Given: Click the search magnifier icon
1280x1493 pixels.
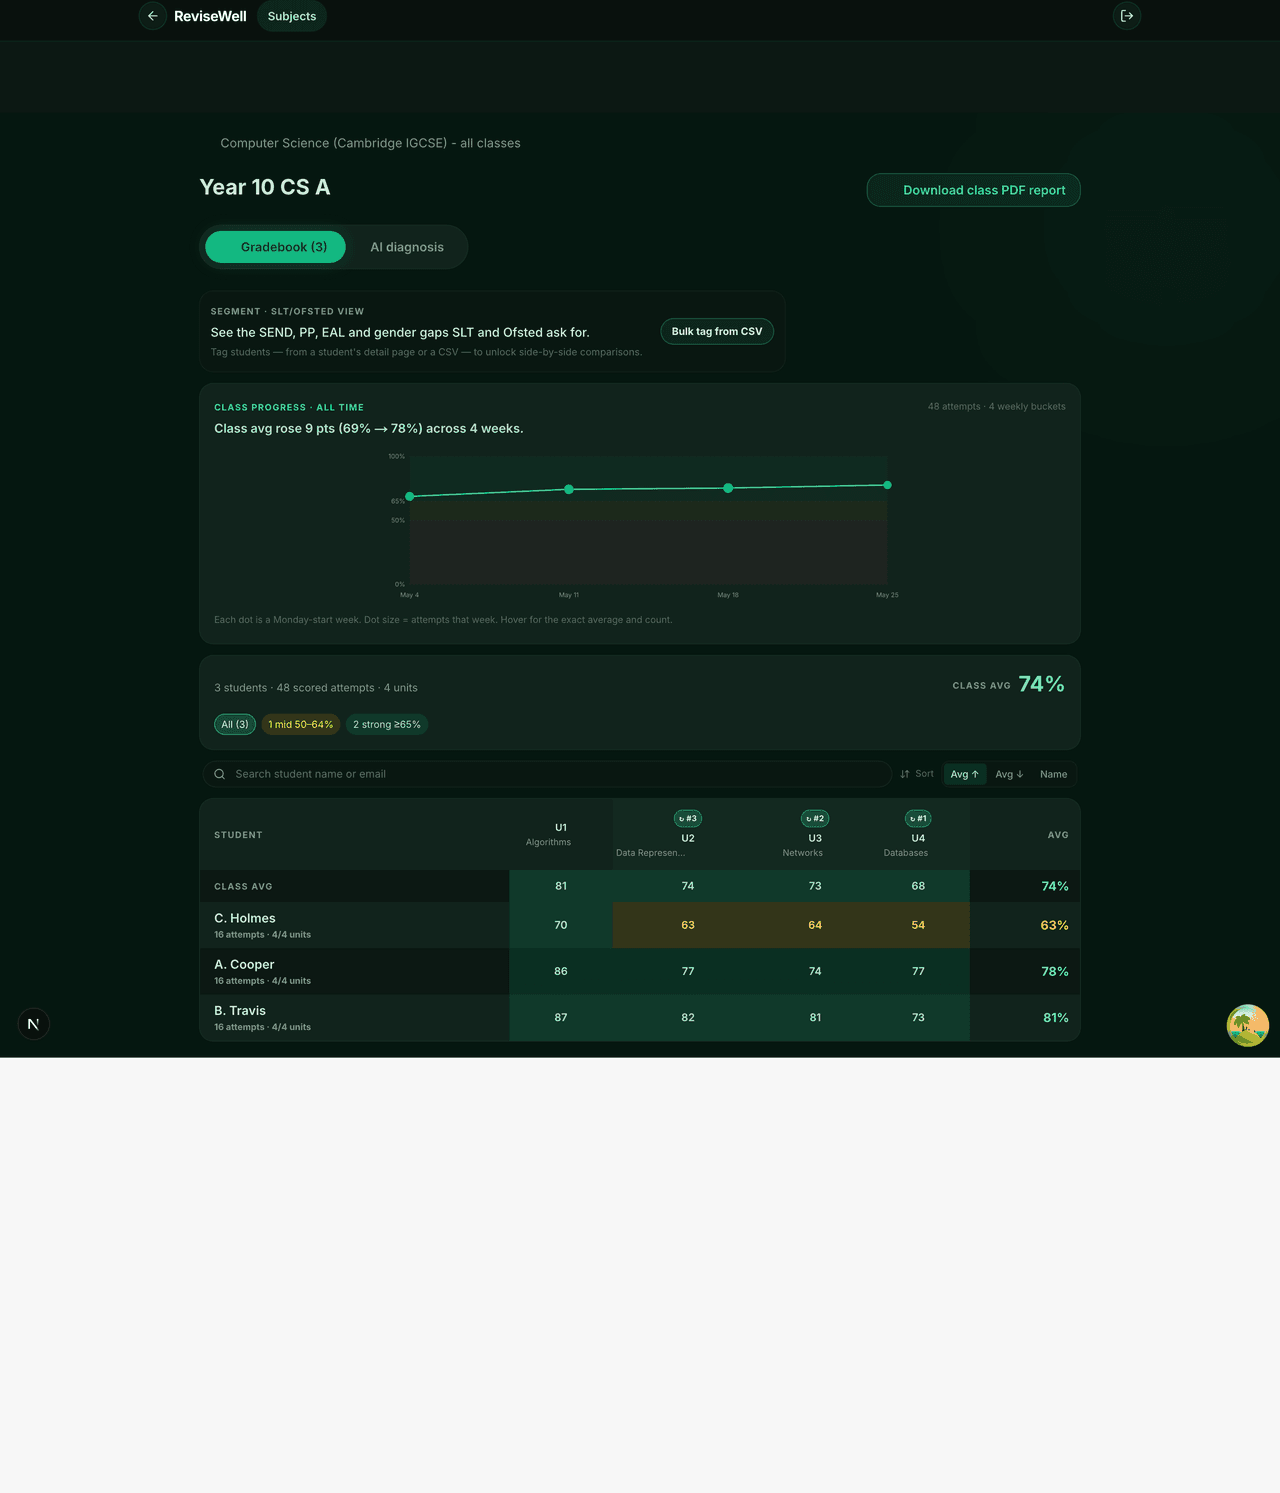Looking at the screenshot, I should tap(220, 774).
